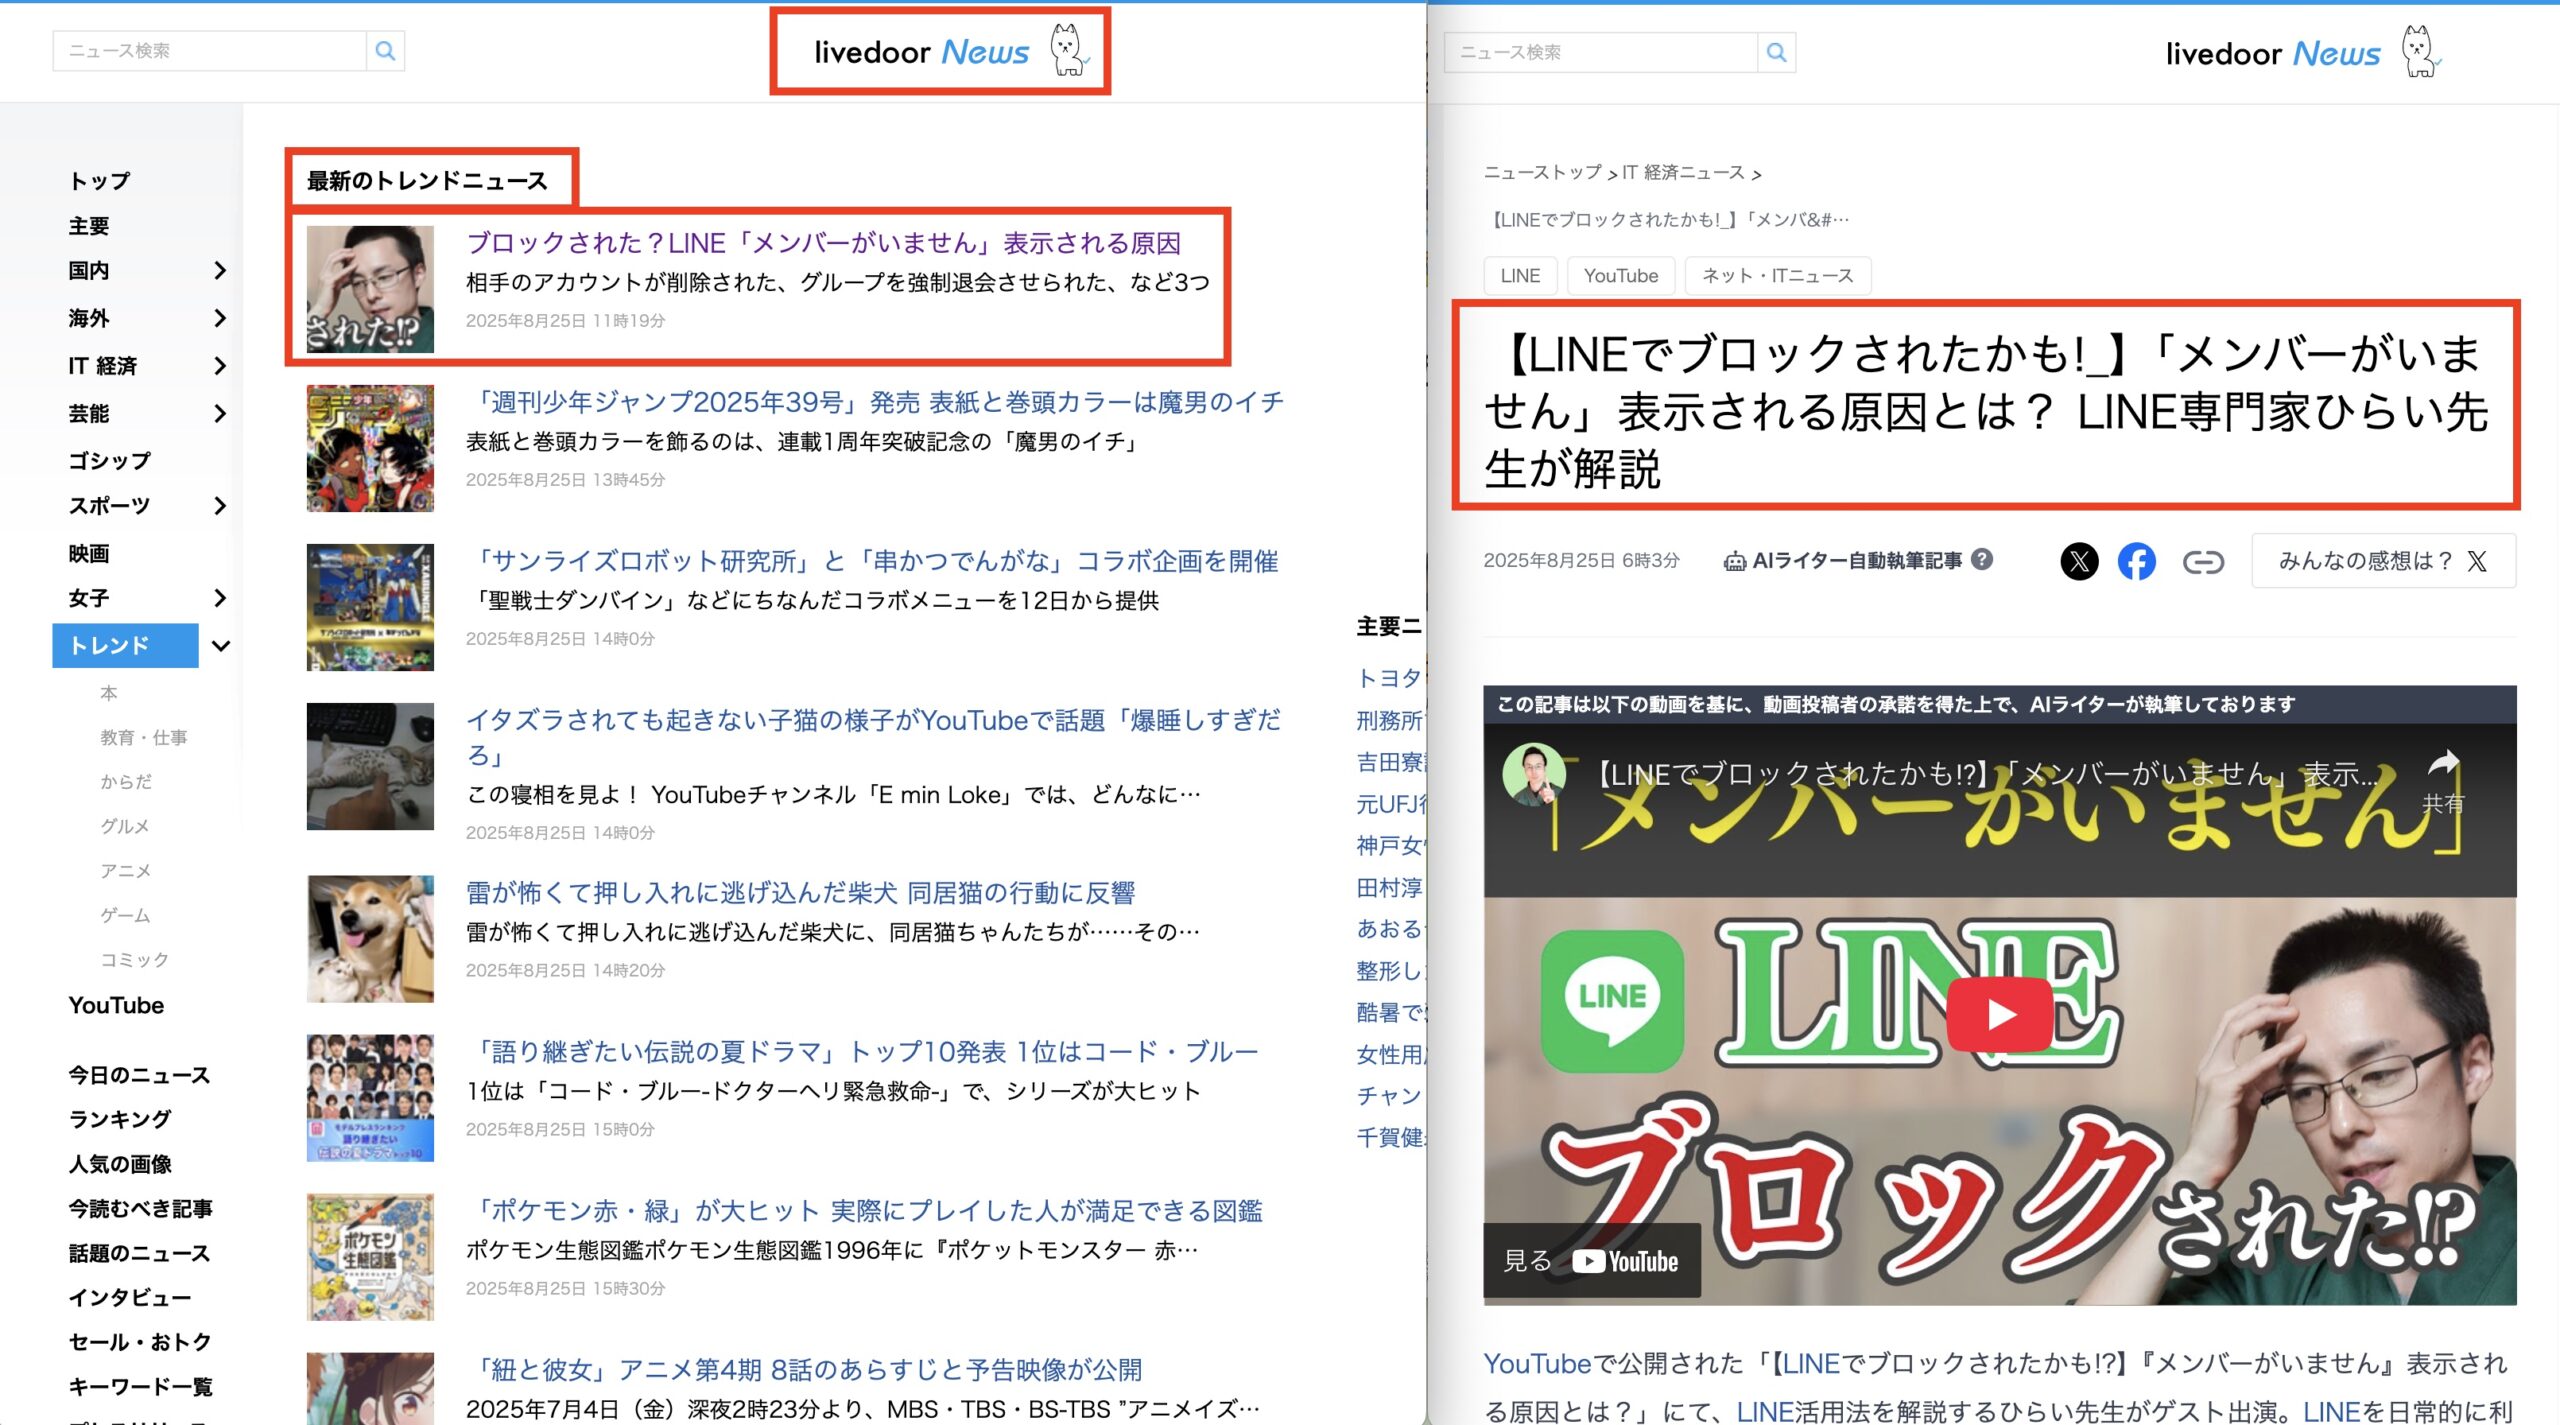Open the 週刊少年ジャンプ2025年39号 article

(x=875, y=402)
